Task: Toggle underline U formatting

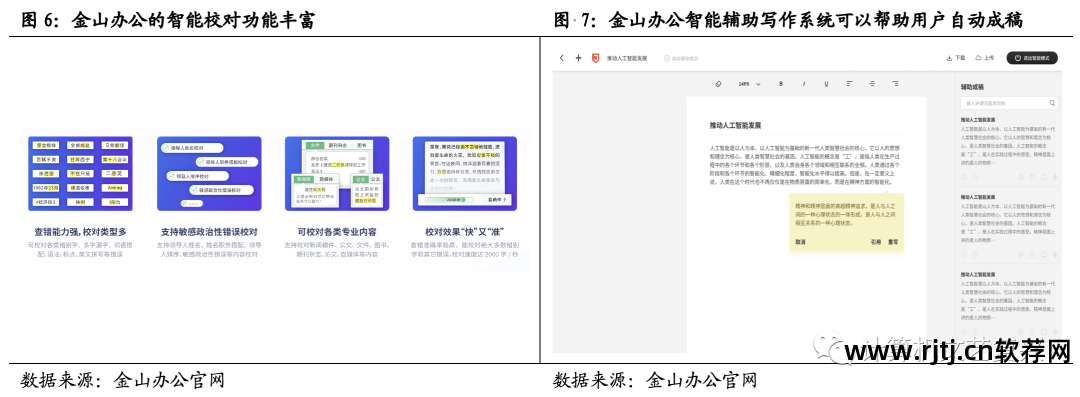Action: [x=826, y=83]
